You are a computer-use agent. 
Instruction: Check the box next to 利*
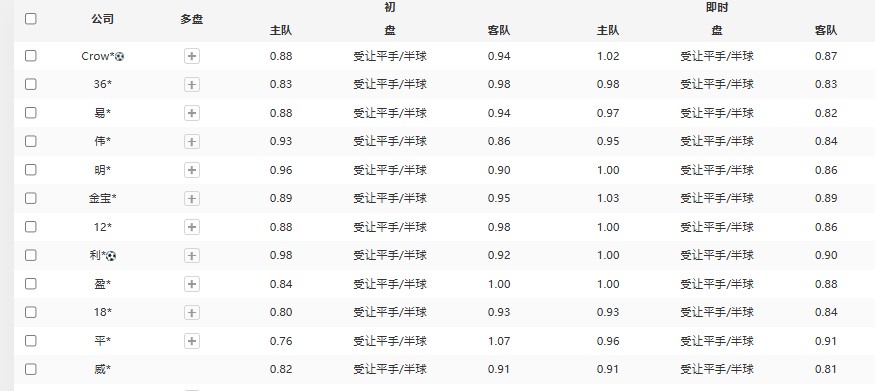point(31,255)
